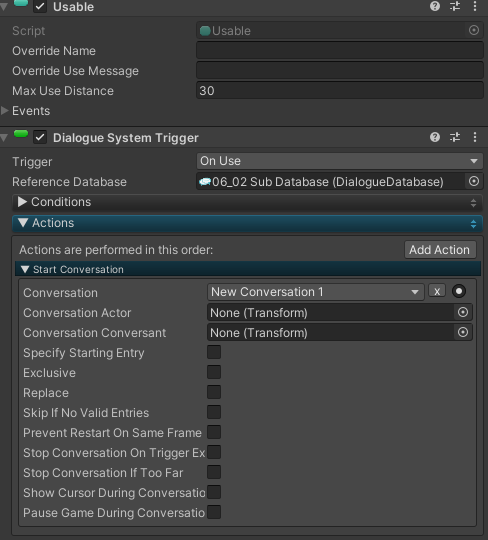
Task: Open object picker for Reference Database
Action: coord(474,181)
